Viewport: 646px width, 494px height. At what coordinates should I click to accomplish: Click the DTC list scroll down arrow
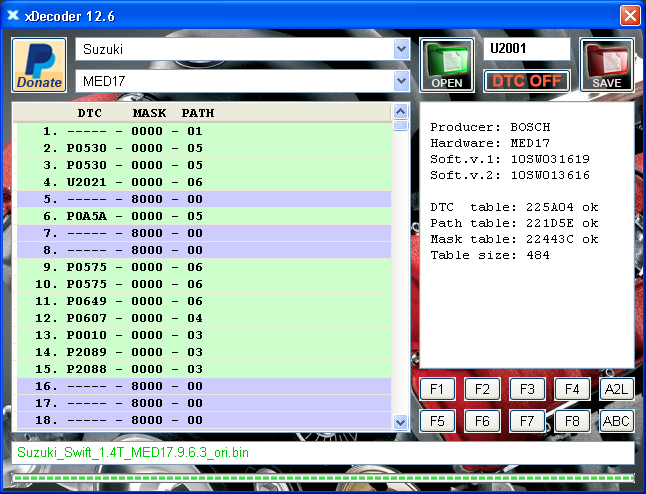coord(401,422)
